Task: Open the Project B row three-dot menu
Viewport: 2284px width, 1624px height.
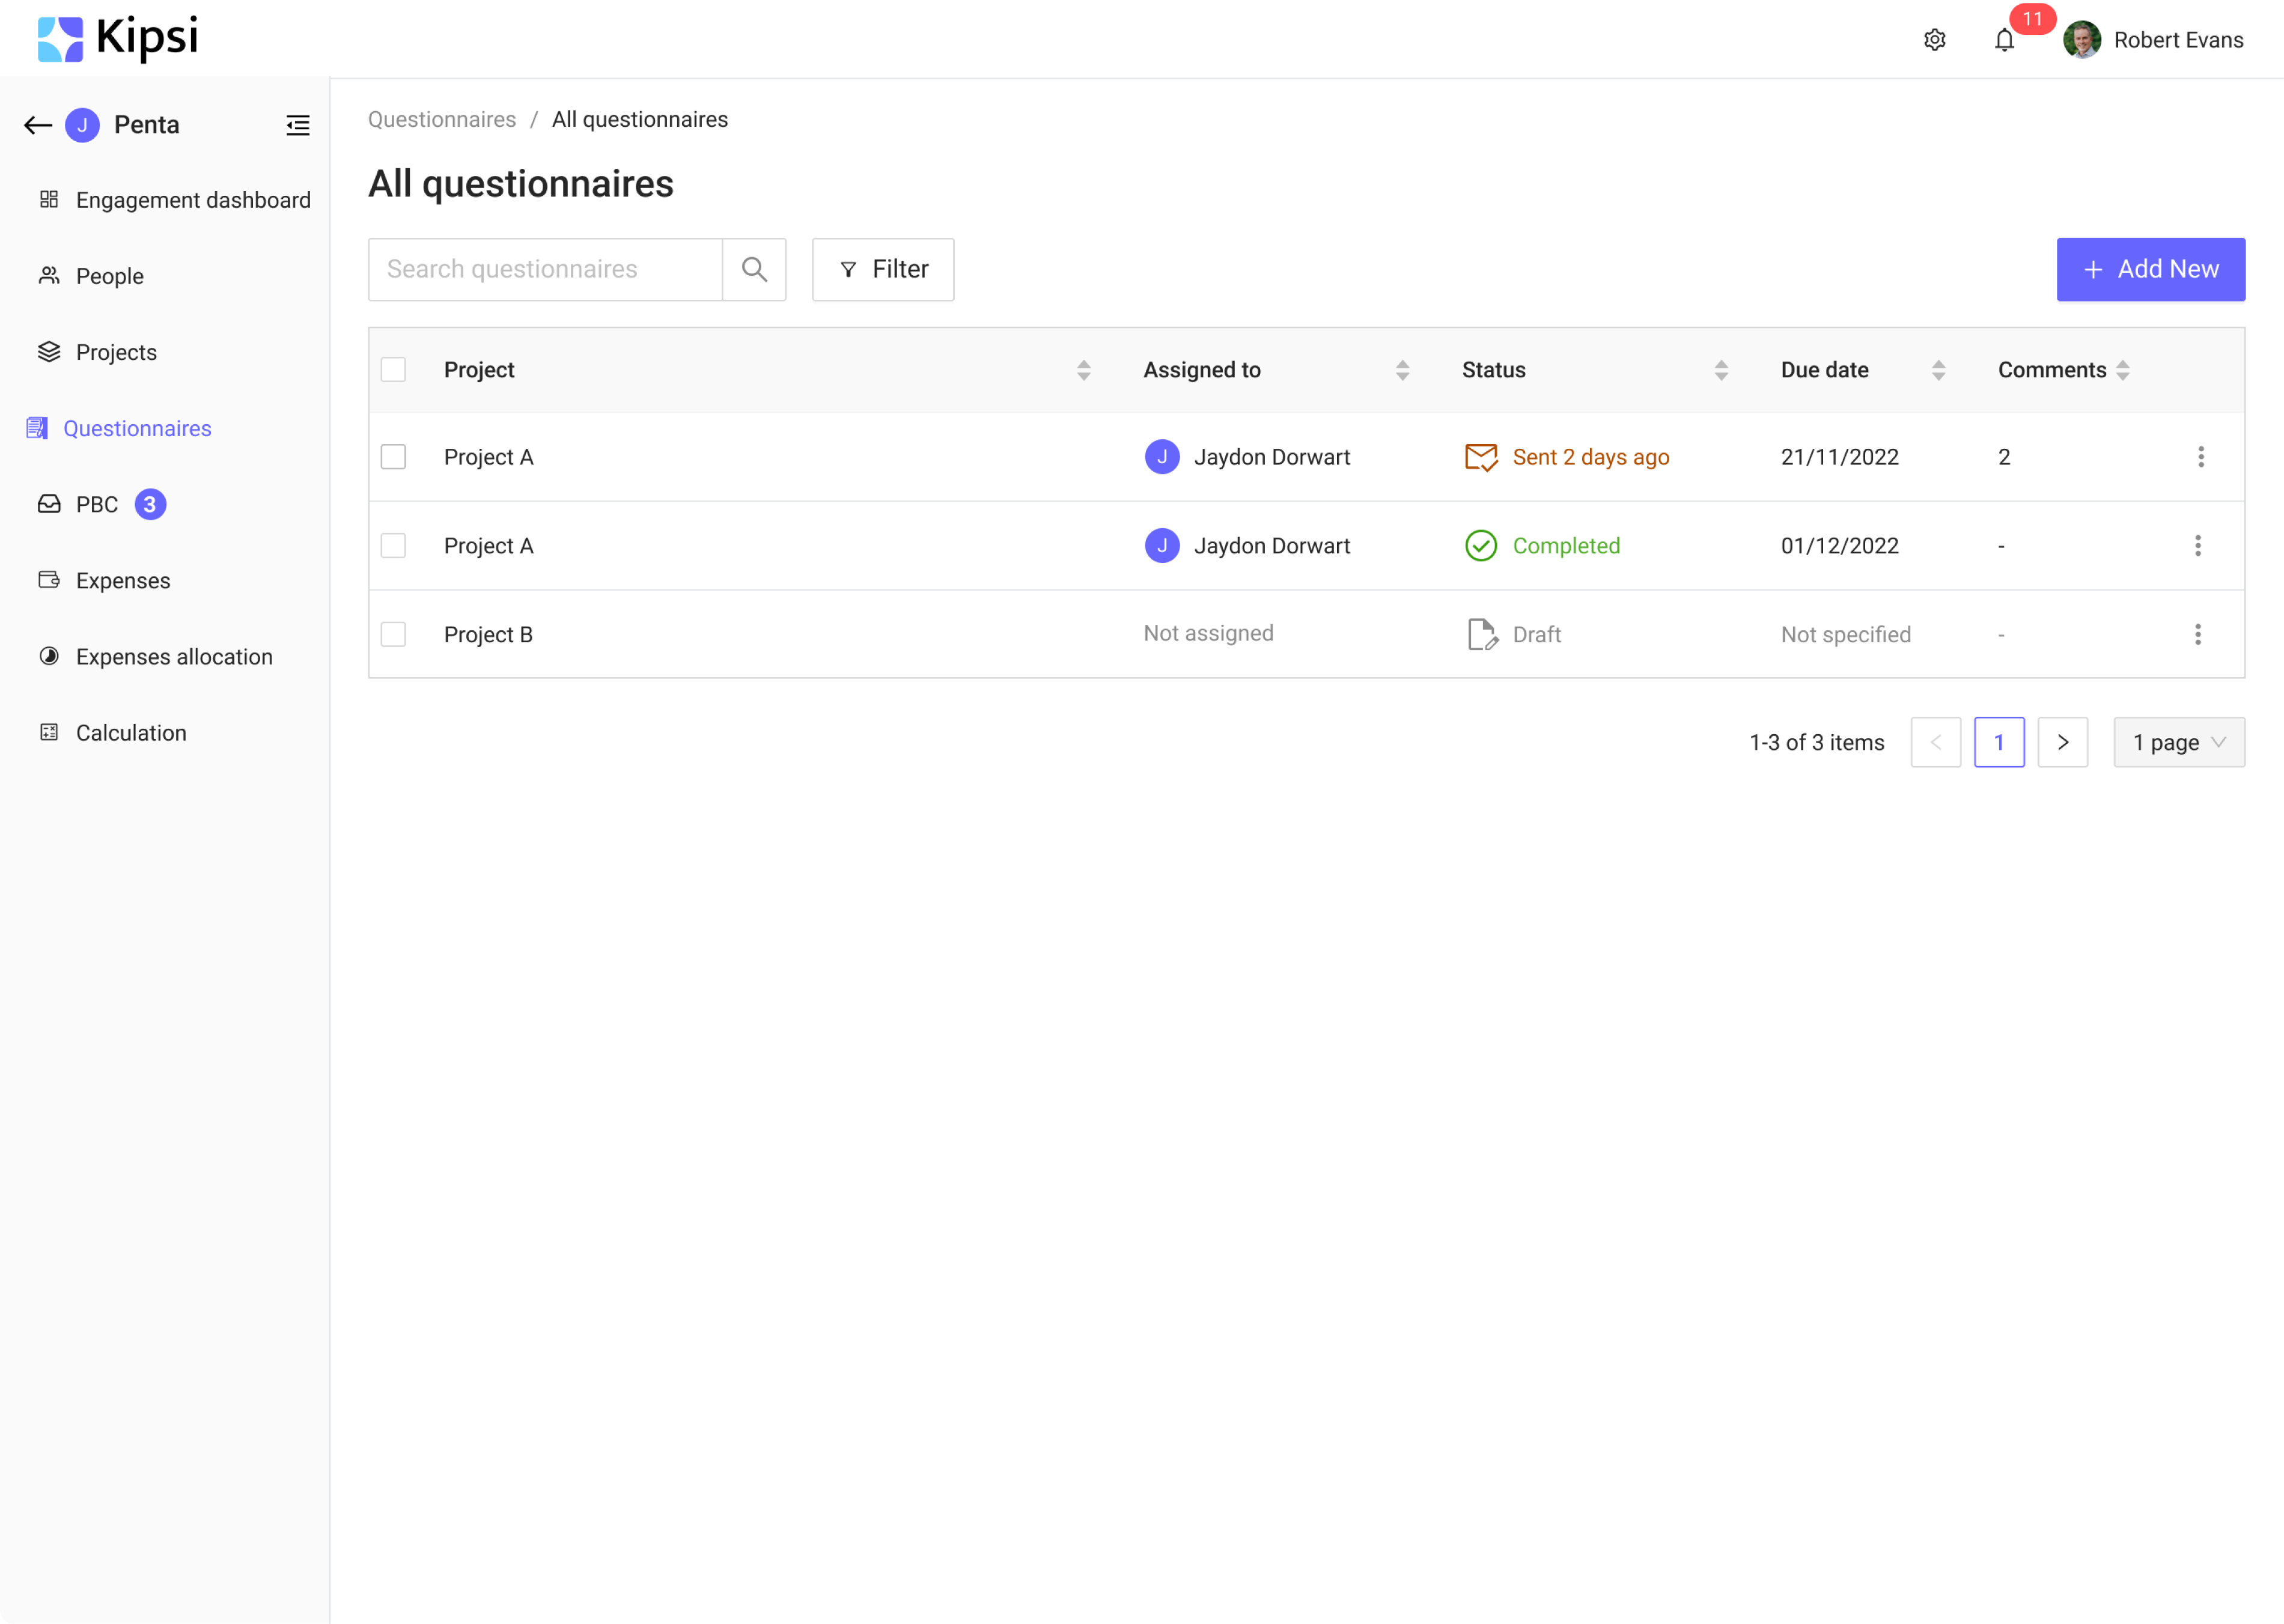Action: 2197,634
